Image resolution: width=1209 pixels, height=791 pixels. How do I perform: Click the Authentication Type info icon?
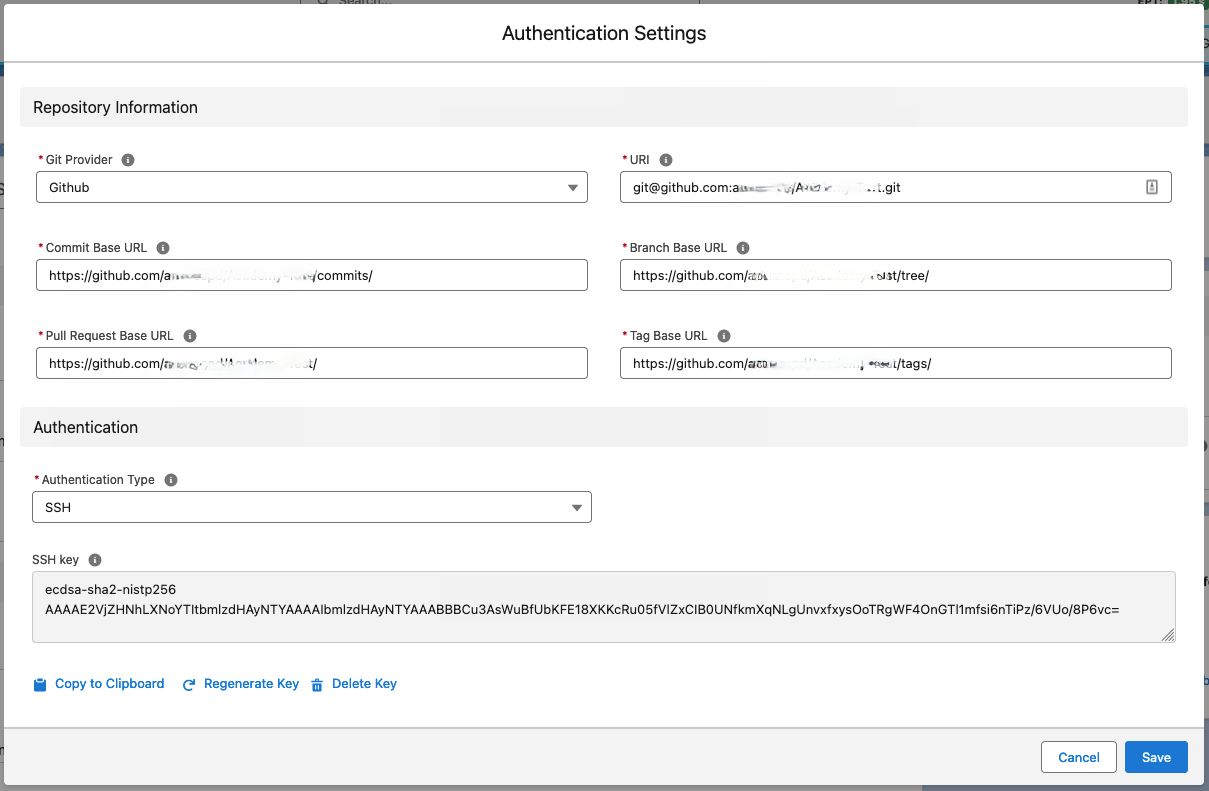point(171,480)
